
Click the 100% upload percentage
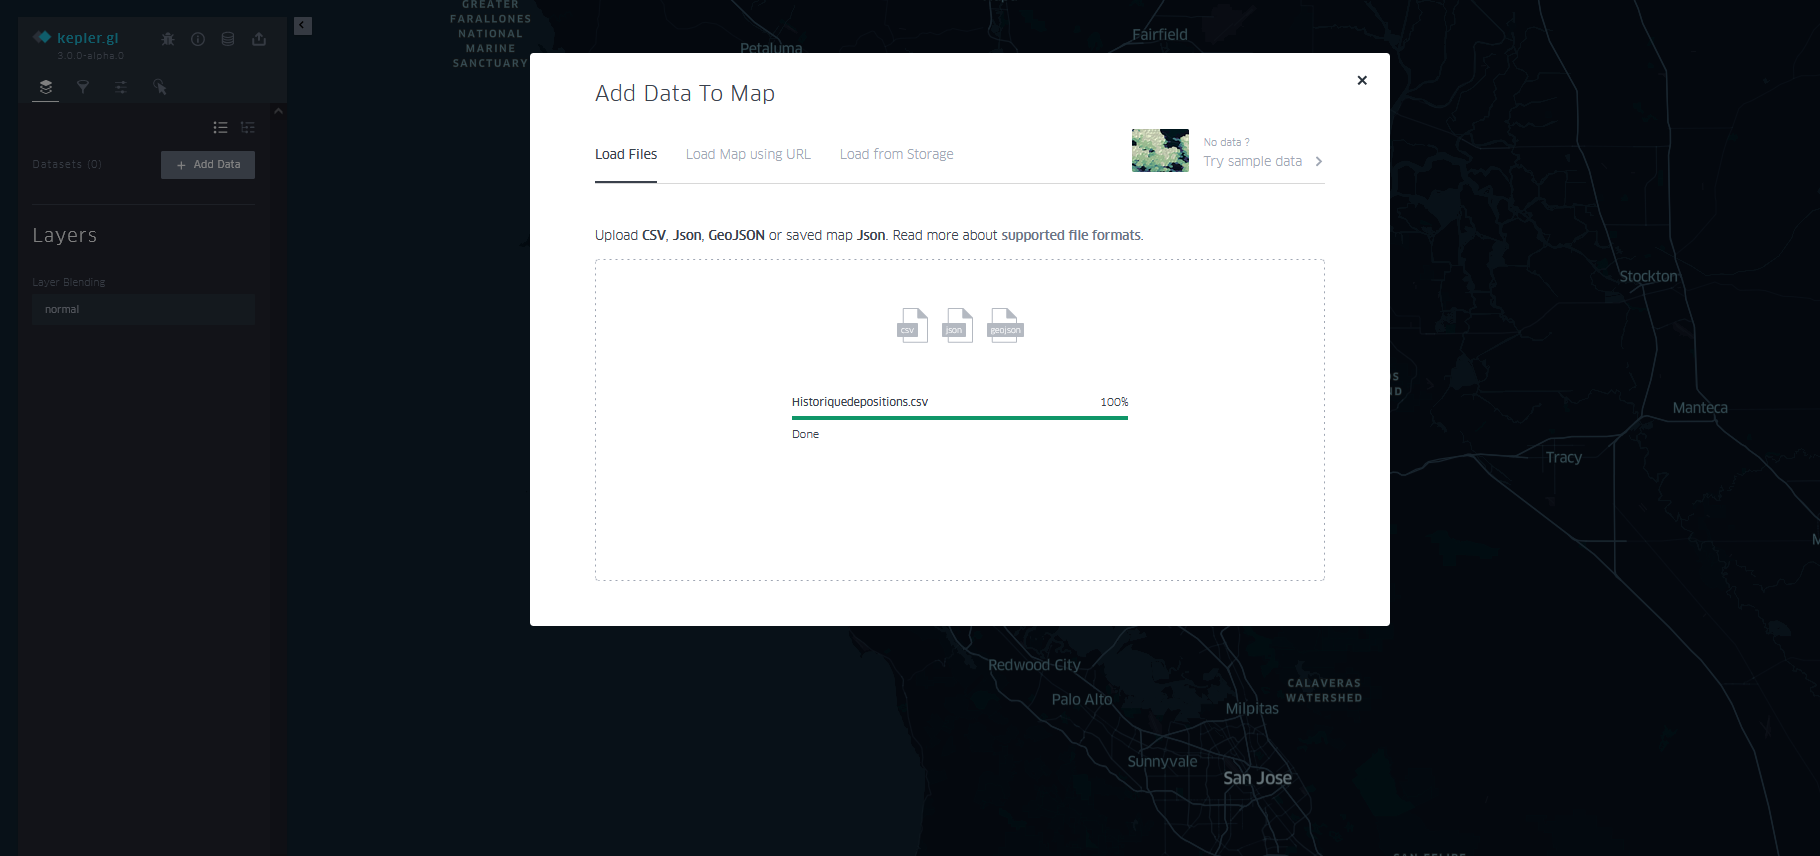pyautogui.click(x=1114, y=402)
